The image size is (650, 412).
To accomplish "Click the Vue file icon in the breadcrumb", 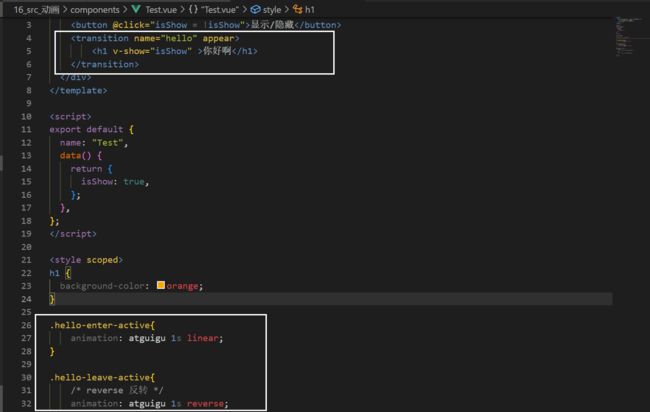I will coord(136,9).
